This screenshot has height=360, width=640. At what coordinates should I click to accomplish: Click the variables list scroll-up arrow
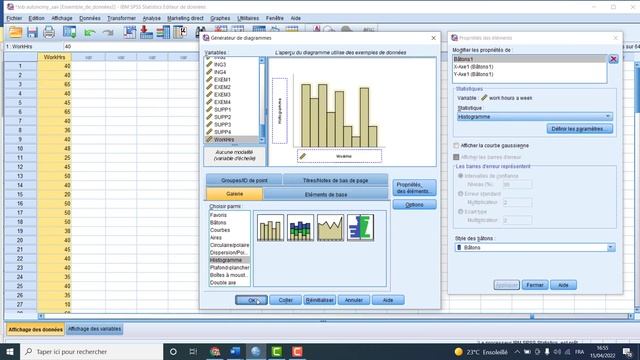click(x=262, y=60)
